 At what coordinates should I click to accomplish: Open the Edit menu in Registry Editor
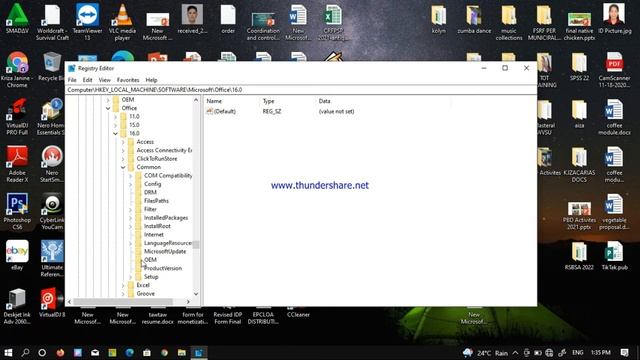tap(87, 80)
